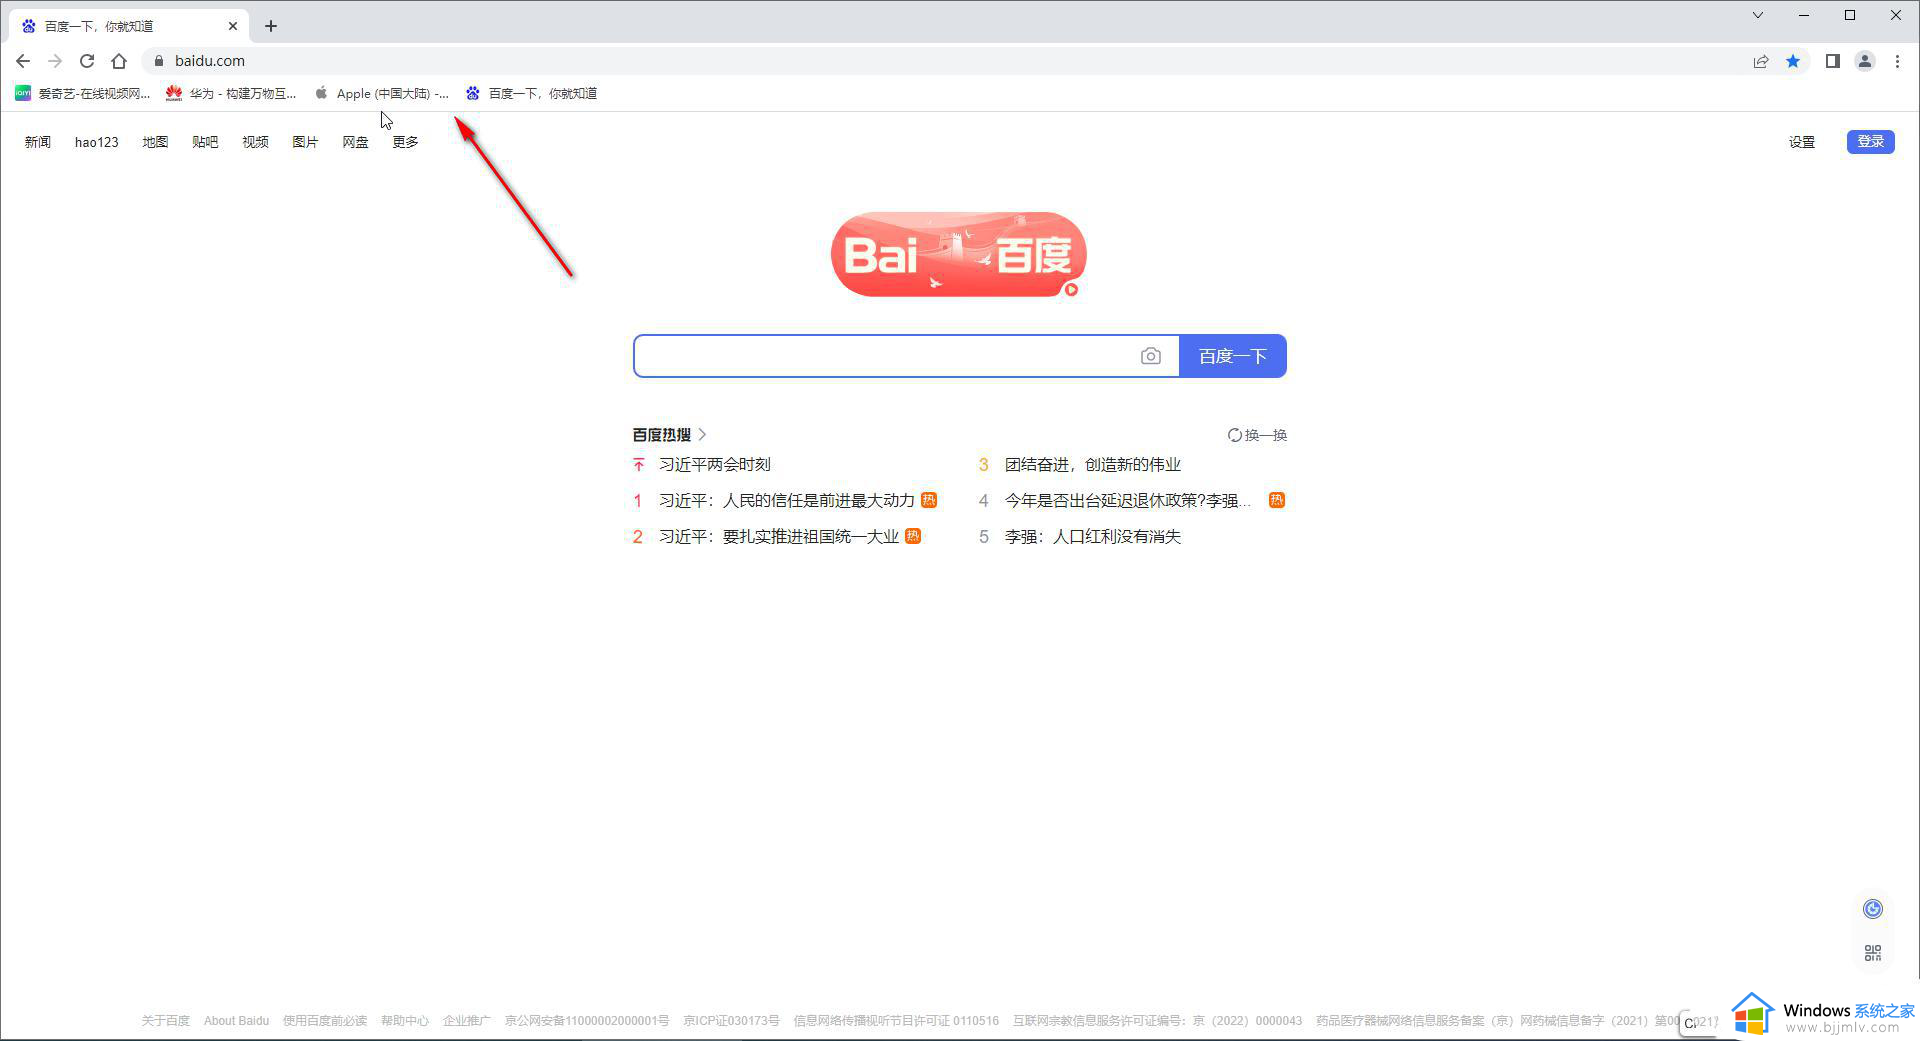Open the 信息网络传播视听节目许可证 footer link

tap(896, 1021)
